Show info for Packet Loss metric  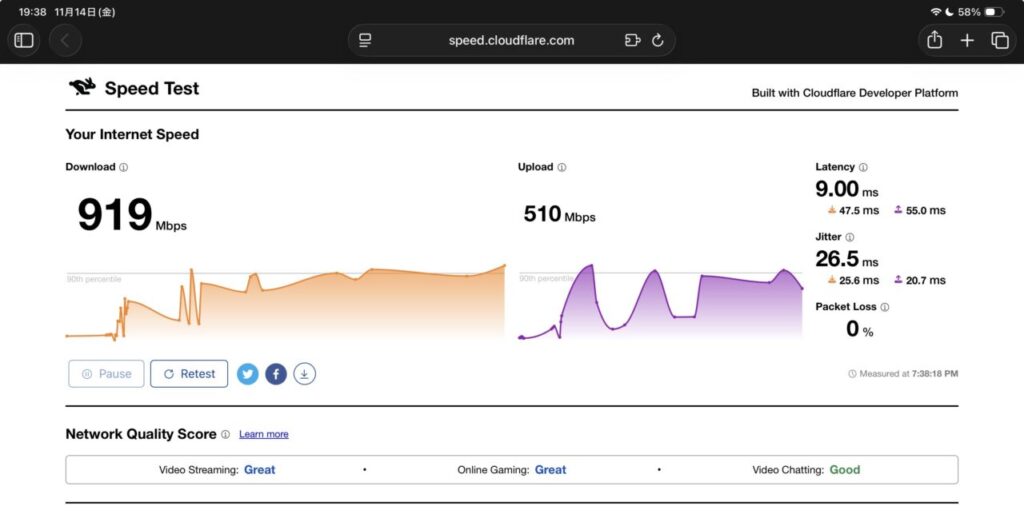(x=885, y=307)
